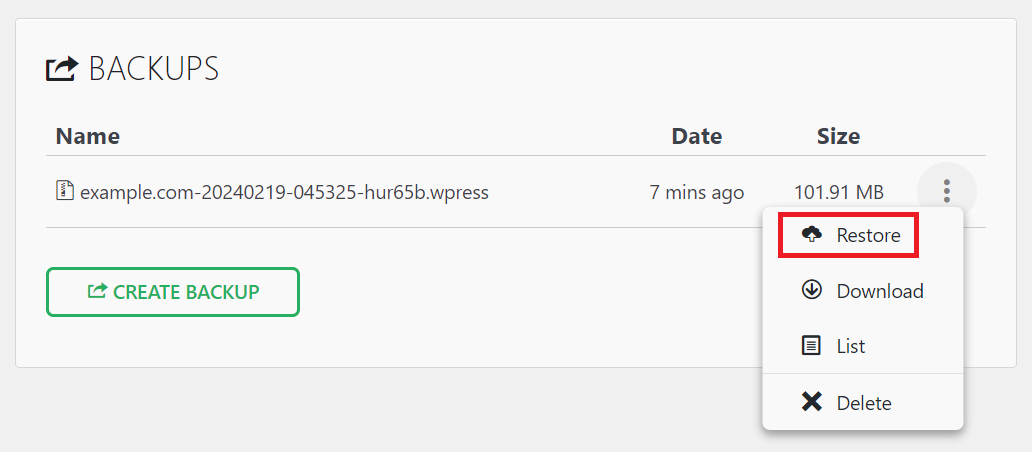Viewport: 1032px width, 452px height.
Task: Click the export icon next to the BACKUPS heading
Action: pyautogui.click(x=62, y=69)
